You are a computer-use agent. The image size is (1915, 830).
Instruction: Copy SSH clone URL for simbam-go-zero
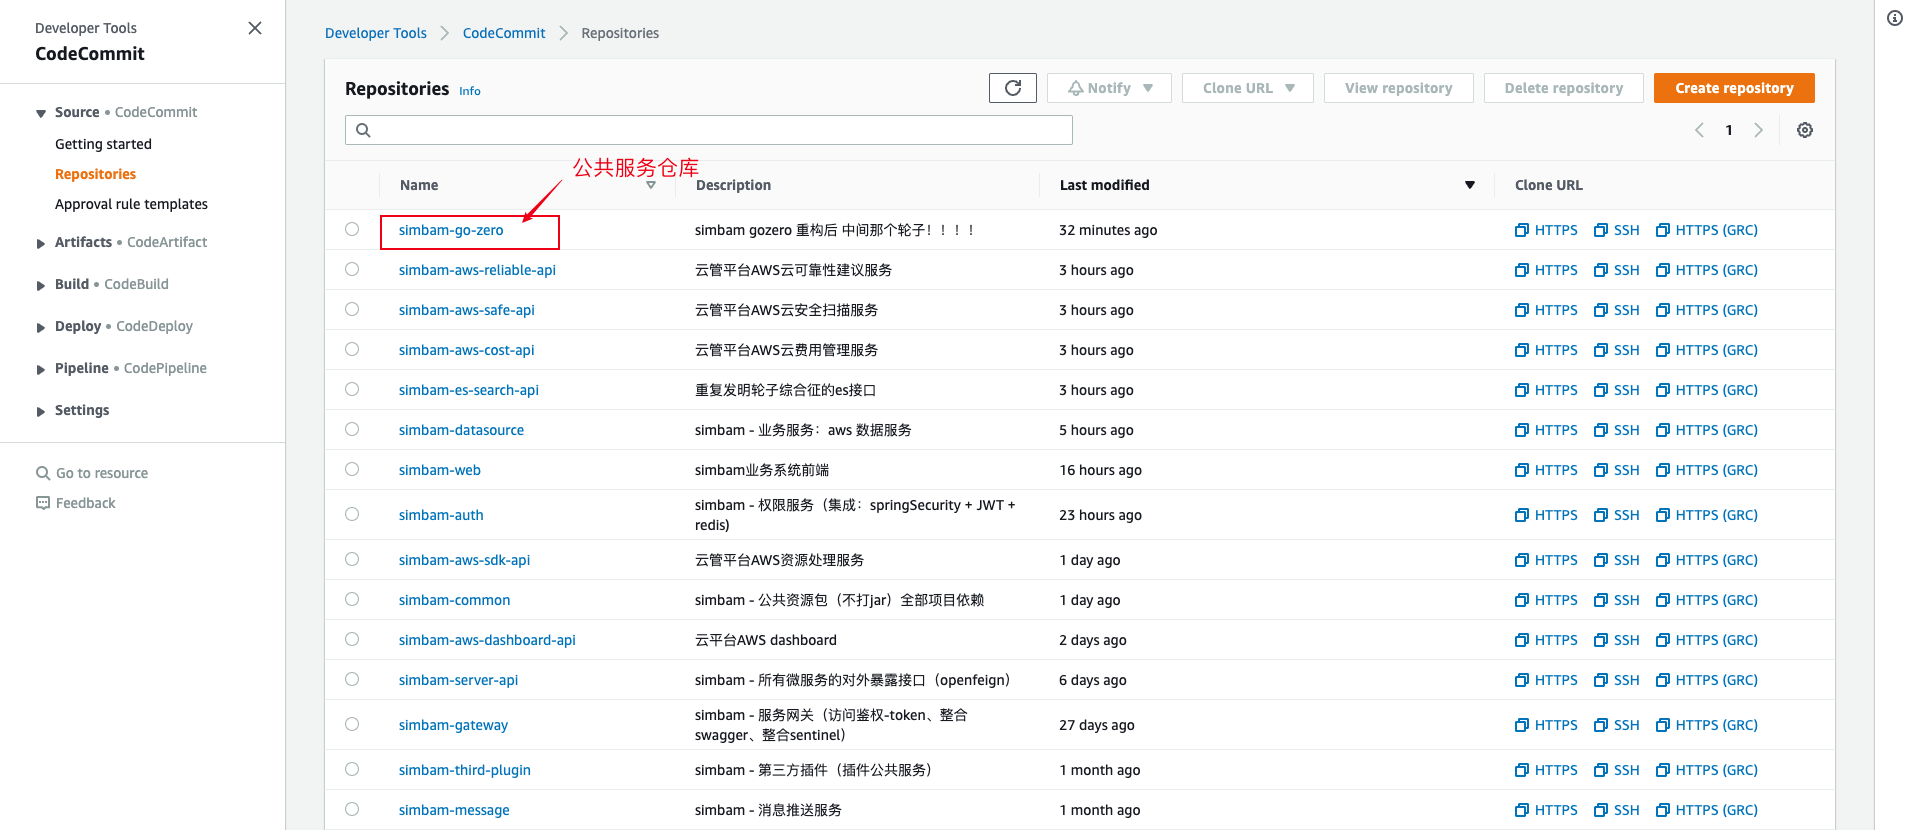pyautogui.click(x=1617, y=230)
